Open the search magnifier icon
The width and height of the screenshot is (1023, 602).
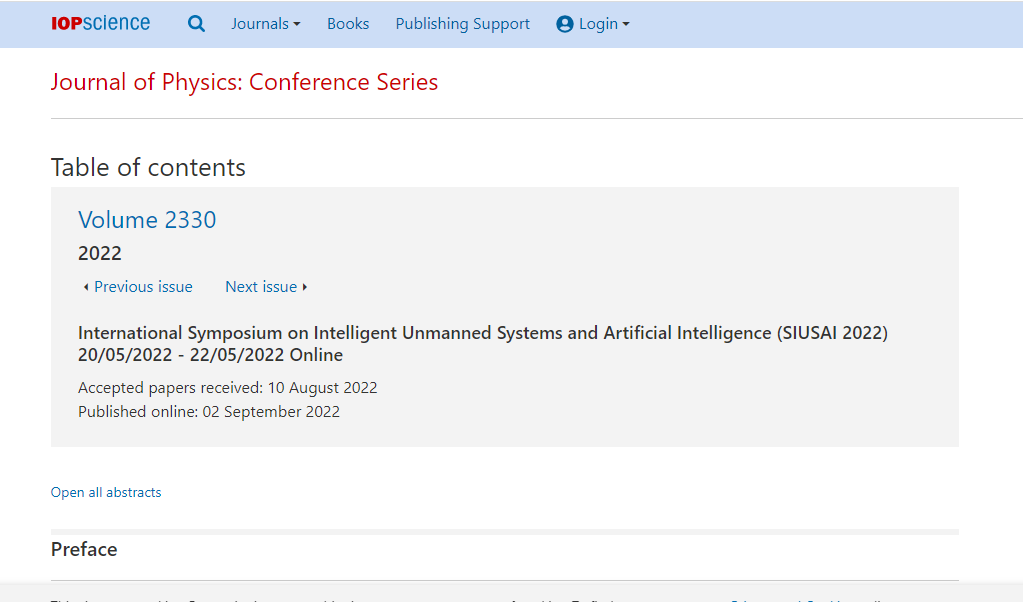coord(196,24)
